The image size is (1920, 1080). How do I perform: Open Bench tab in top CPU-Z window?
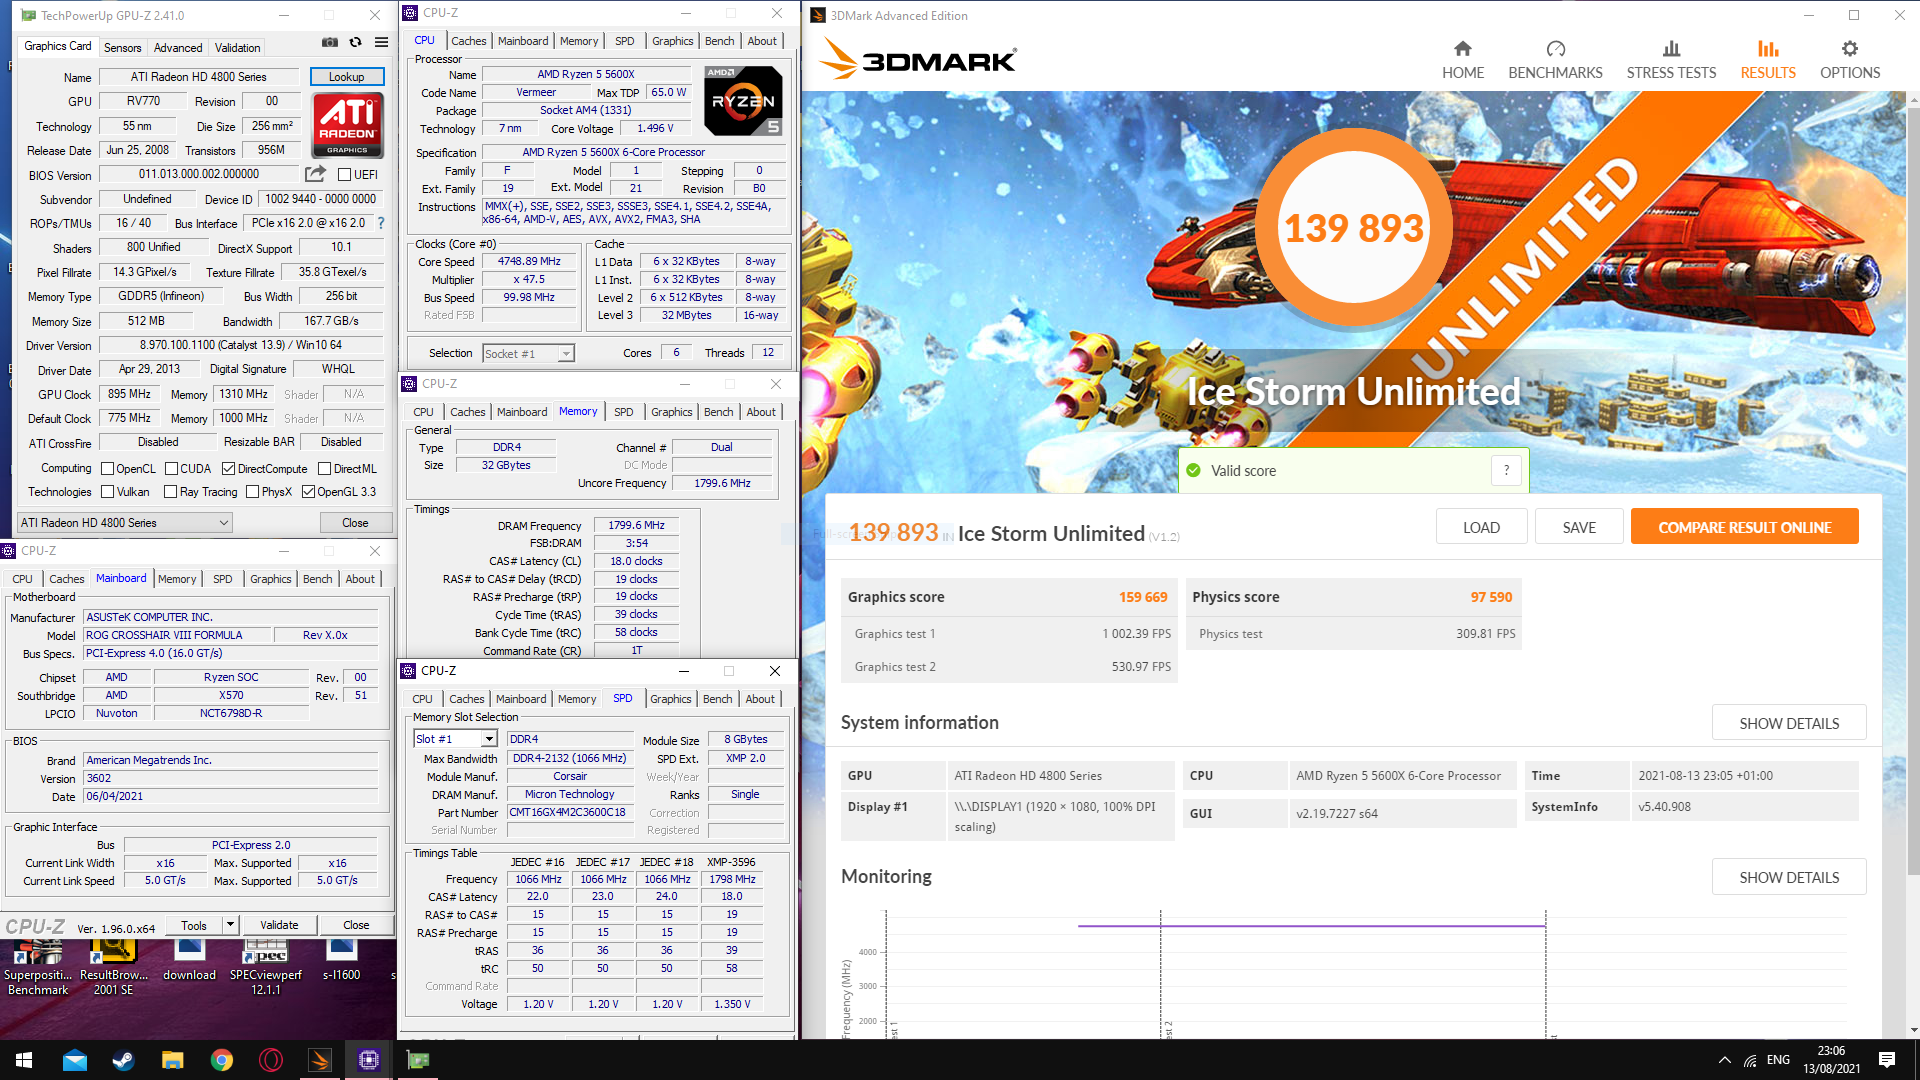pos(719,41)
